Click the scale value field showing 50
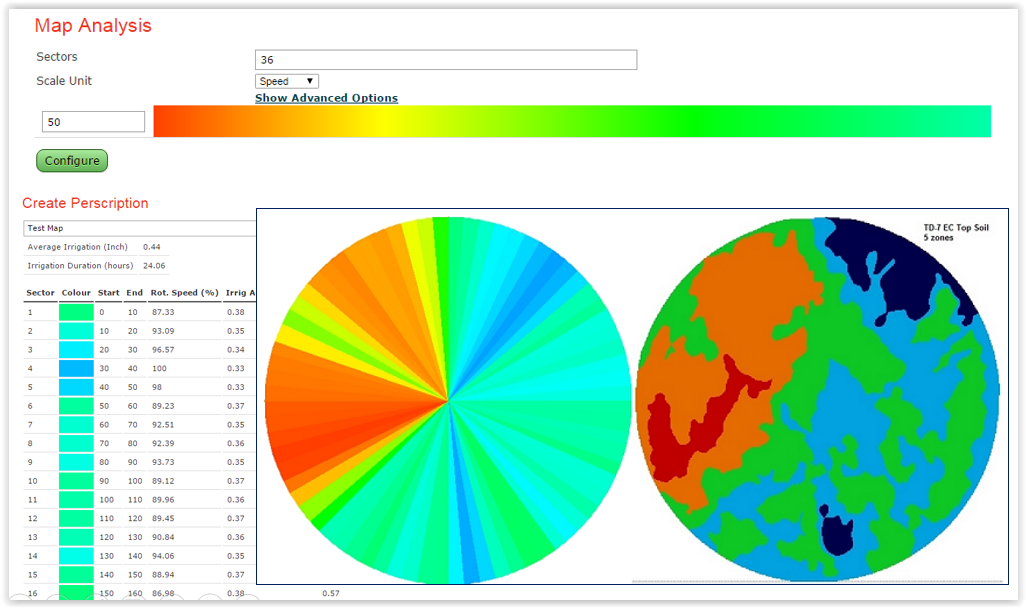 coord(94,122)
